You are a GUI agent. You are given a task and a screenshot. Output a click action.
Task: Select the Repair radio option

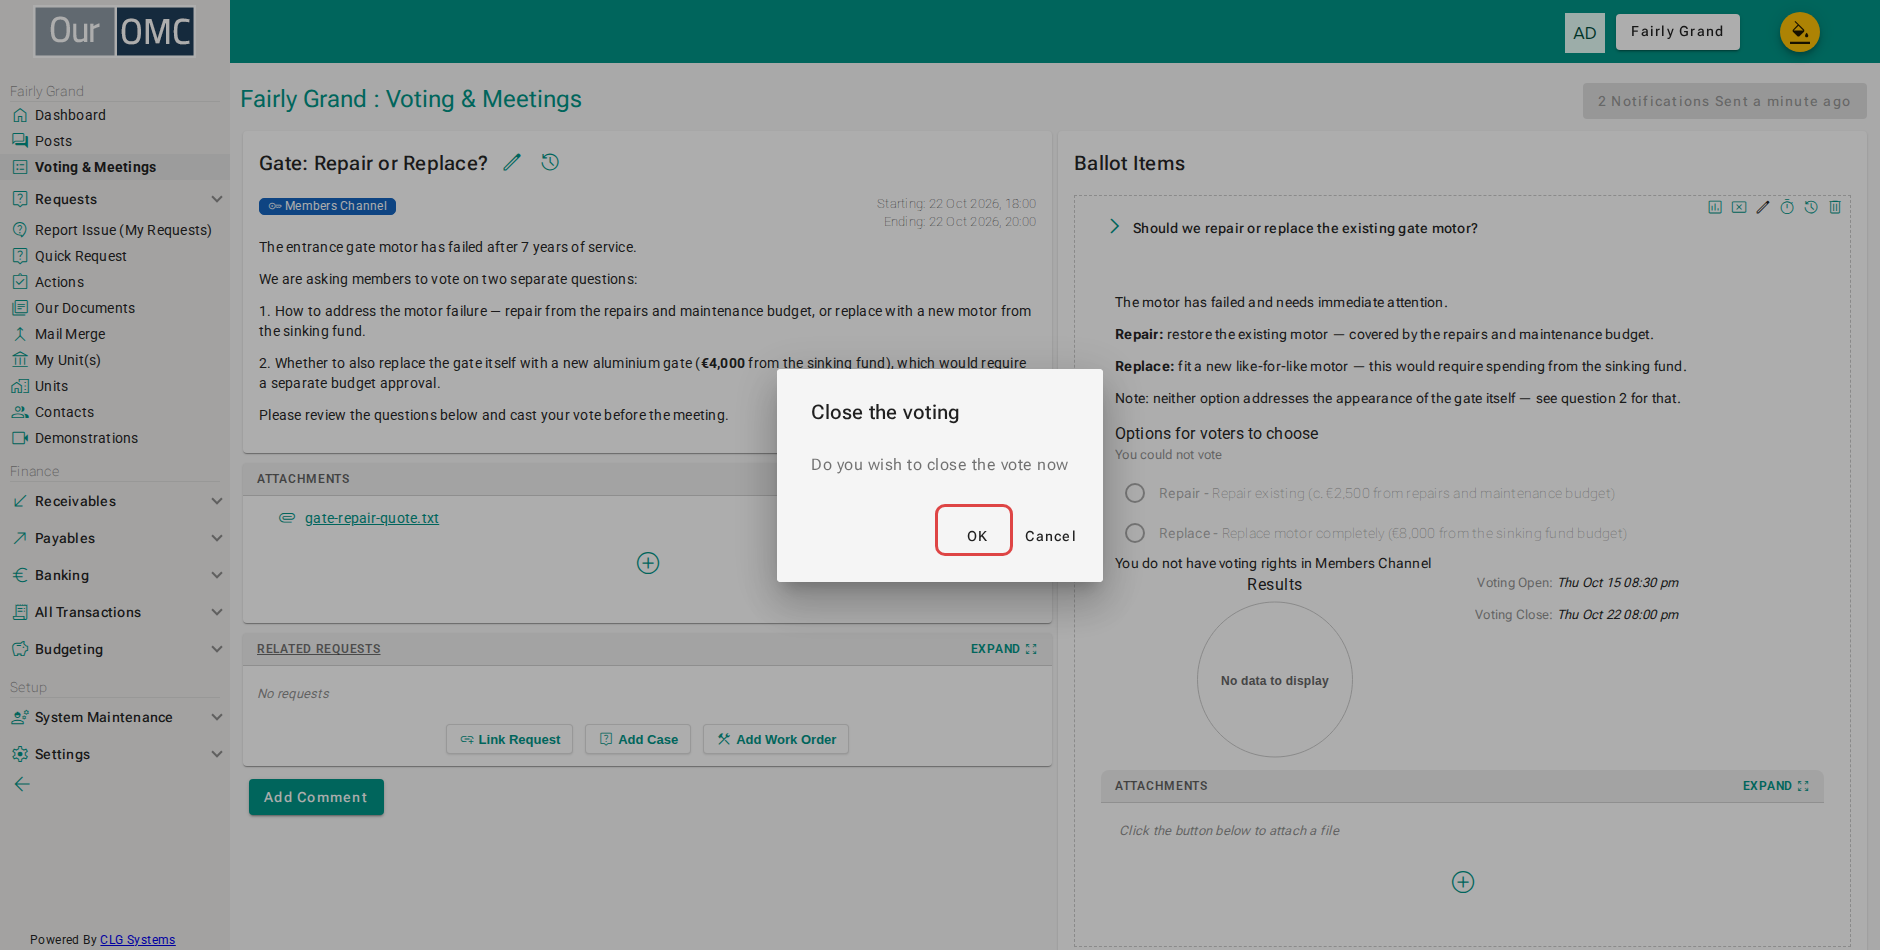(1135, 493)
